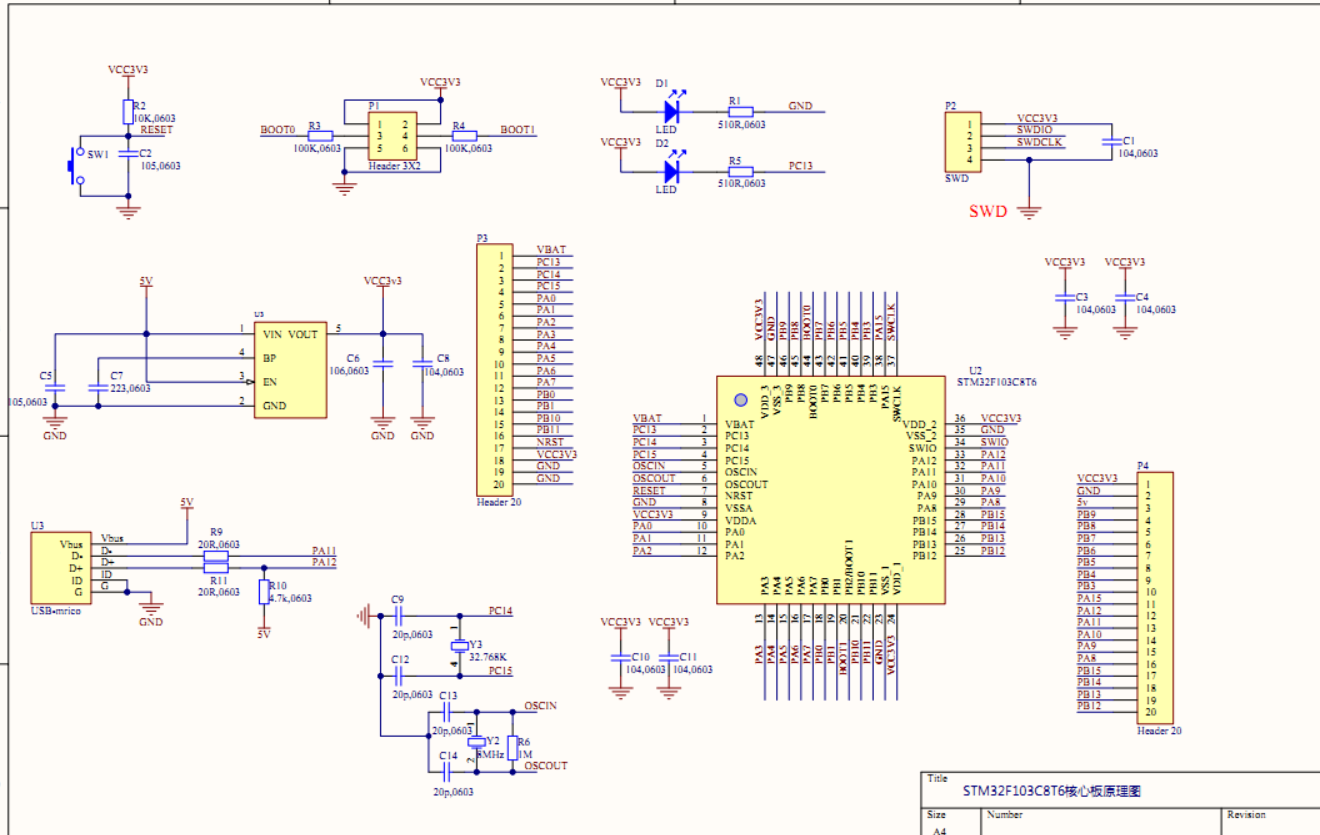Click the A4 size field in title block
Image resolution: width=1320 pixels, height=835 pixels.
click(x=939, y=830)
